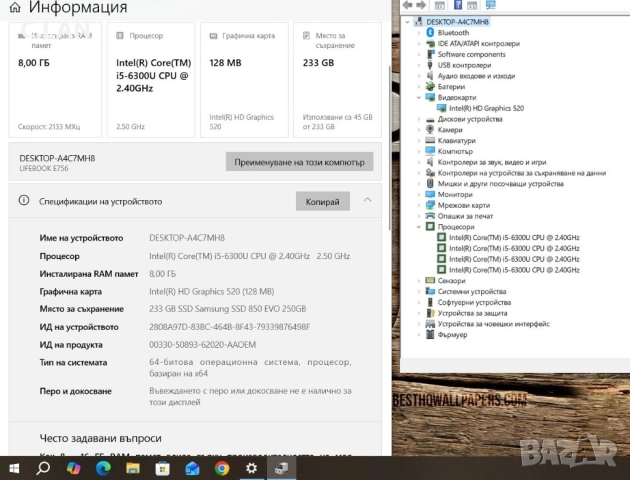The image size is (630, 480).
Task: Click the RAM memory card showing 8,00 ГБ
Action: coord(55,80)
